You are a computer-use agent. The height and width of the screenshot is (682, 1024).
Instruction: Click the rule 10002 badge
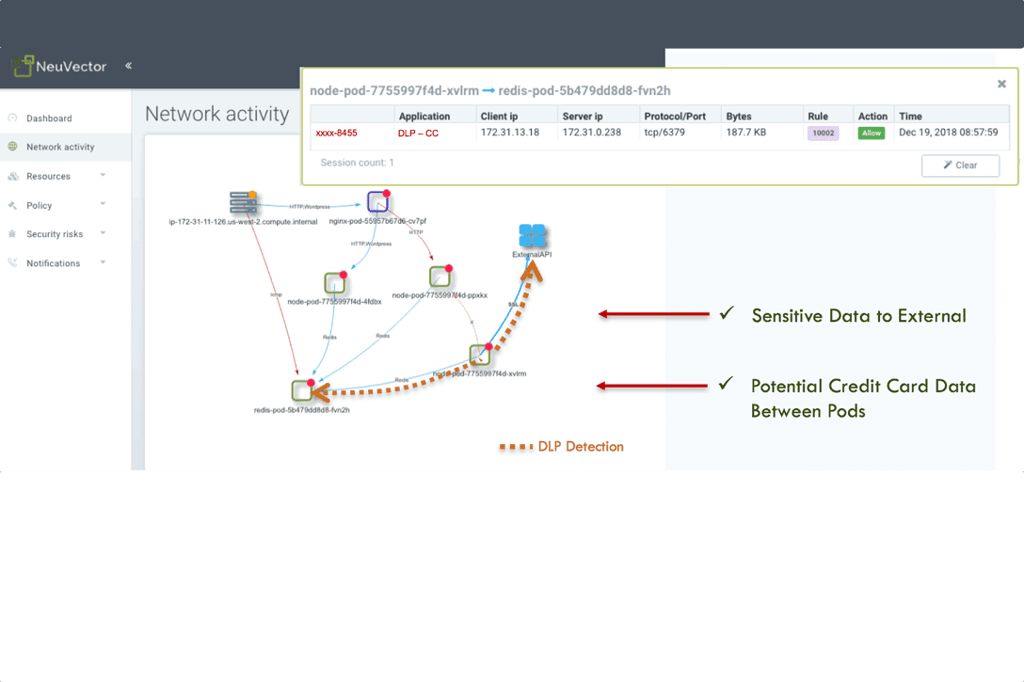823,133
